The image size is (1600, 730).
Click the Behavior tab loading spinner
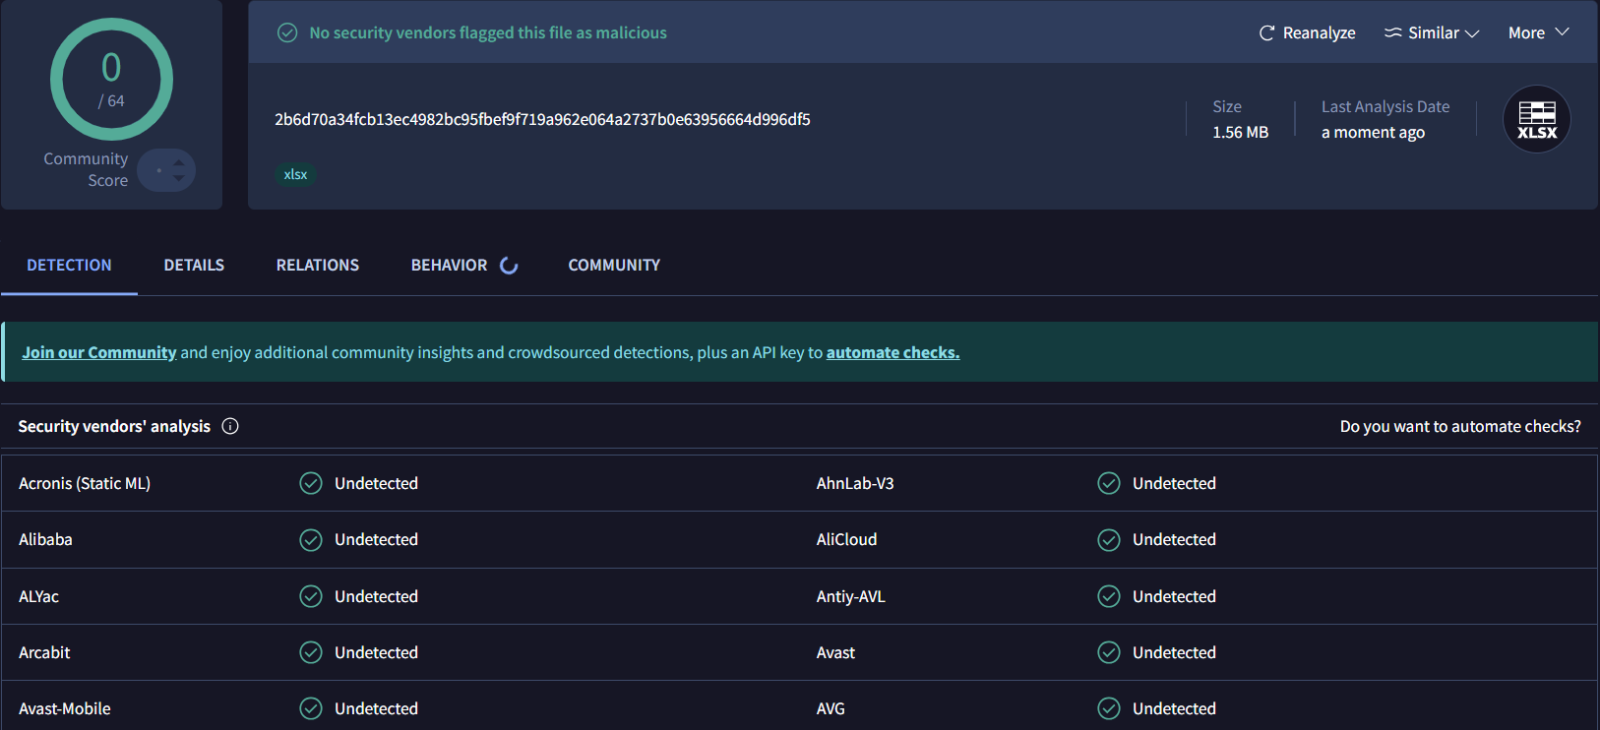(x=509, y=265)
